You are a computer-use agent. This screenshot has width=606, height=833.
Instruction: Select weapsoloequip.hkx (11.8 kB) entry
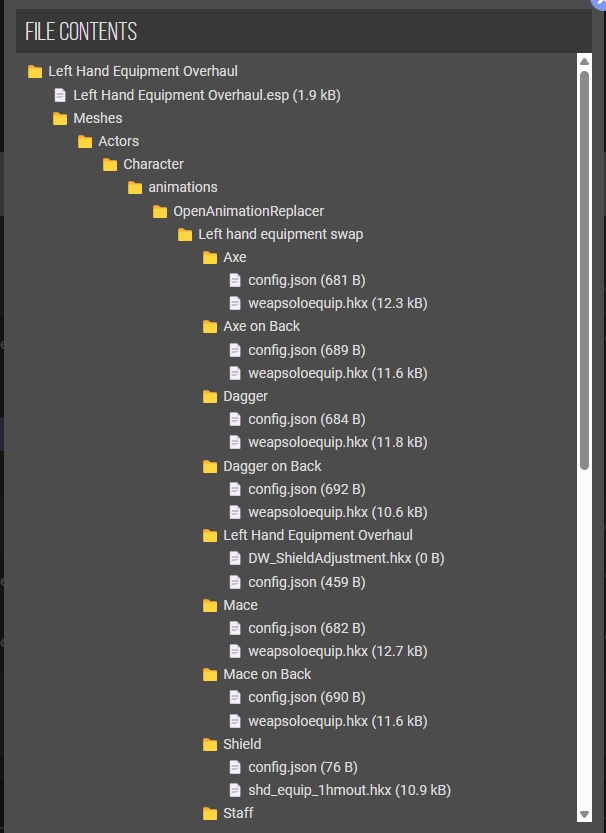(338, 443)
